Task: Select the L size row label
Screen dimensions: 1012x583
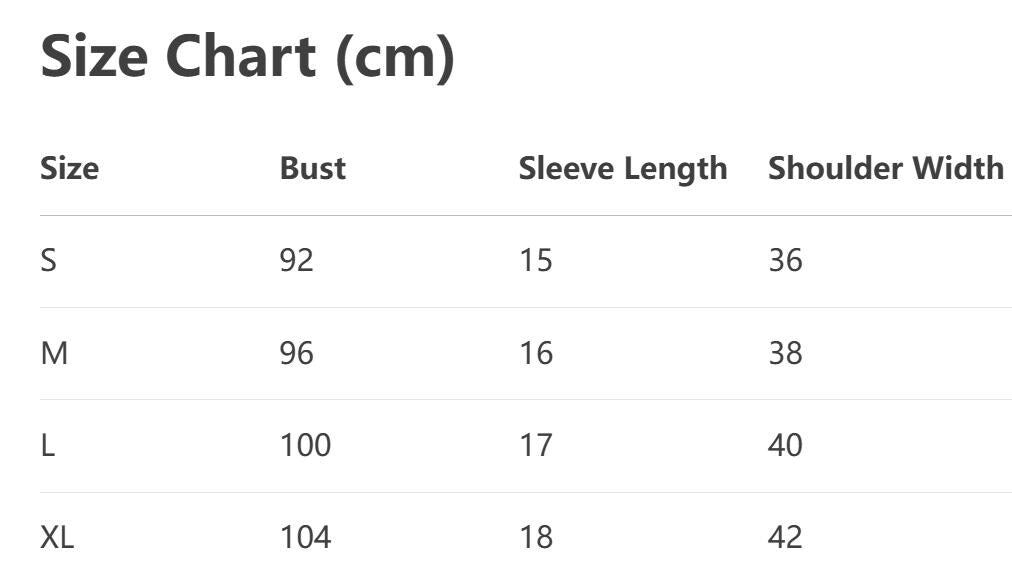Action: click(x=47, y=445)
